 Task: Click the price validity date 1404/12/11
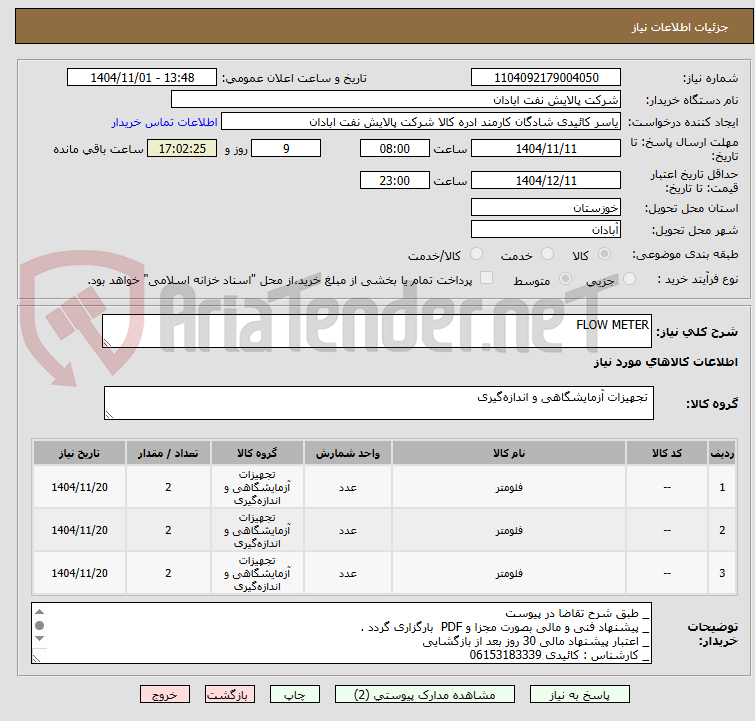(x=546, y=181)
